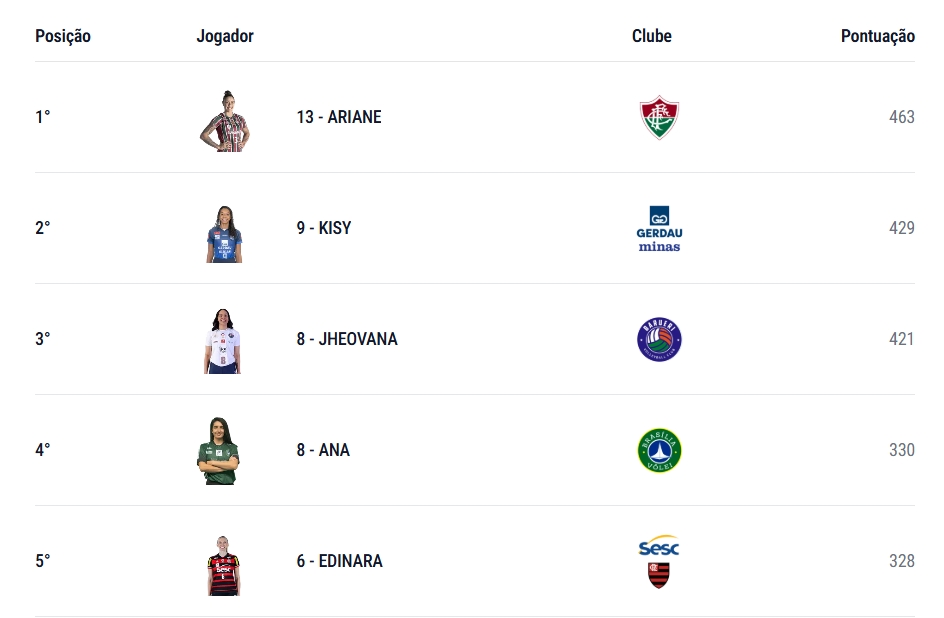Sort by the Jogador column header
Screen dimensions: 944x618
tap(225, 36)
